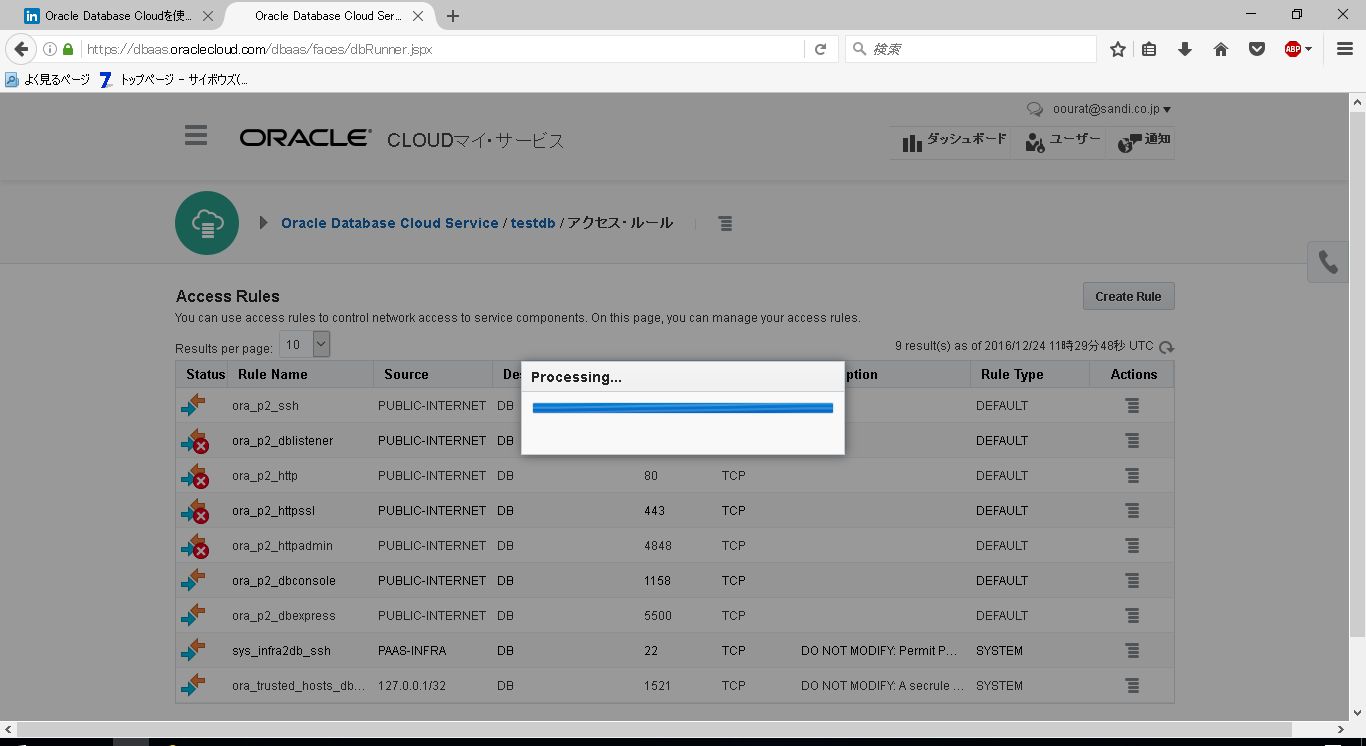Open the Actions menu for ora_p2_httpssl
This screenshot has height=746, width=1366.
(x=1132, y=511)
